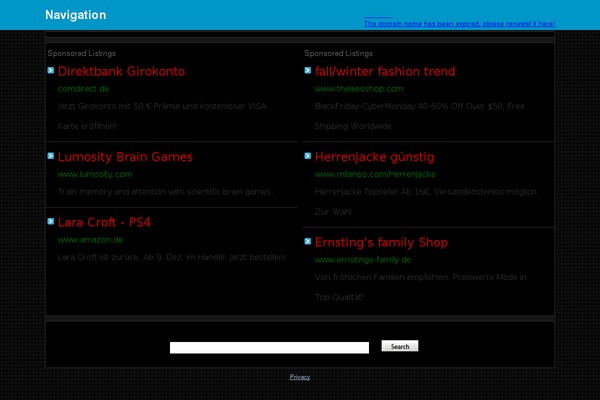
Task: Open the Ernsting's family Shop listing
Action: [381, 242]
